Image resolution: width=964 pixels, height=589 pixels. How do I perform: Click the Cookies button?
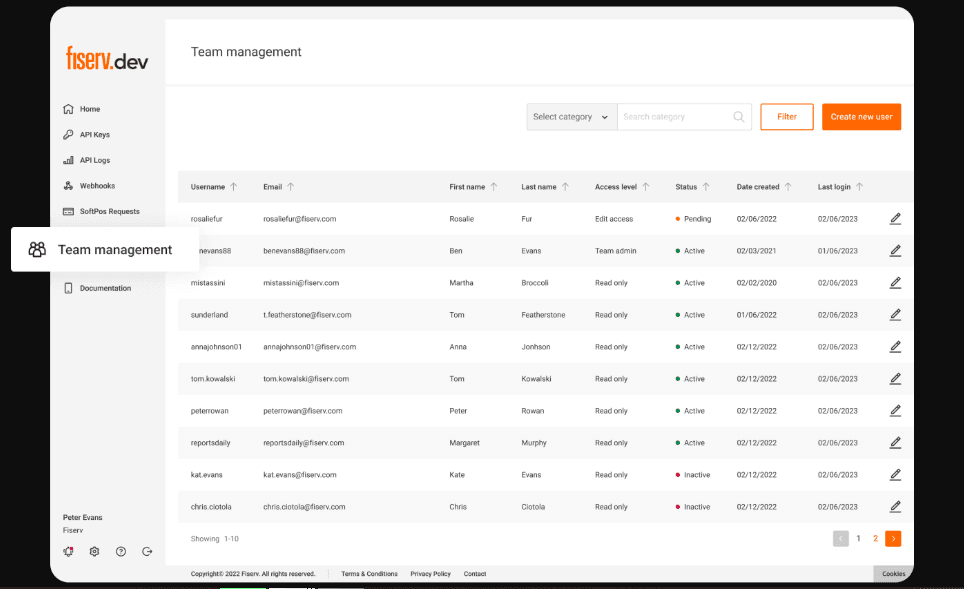point(893,574)
